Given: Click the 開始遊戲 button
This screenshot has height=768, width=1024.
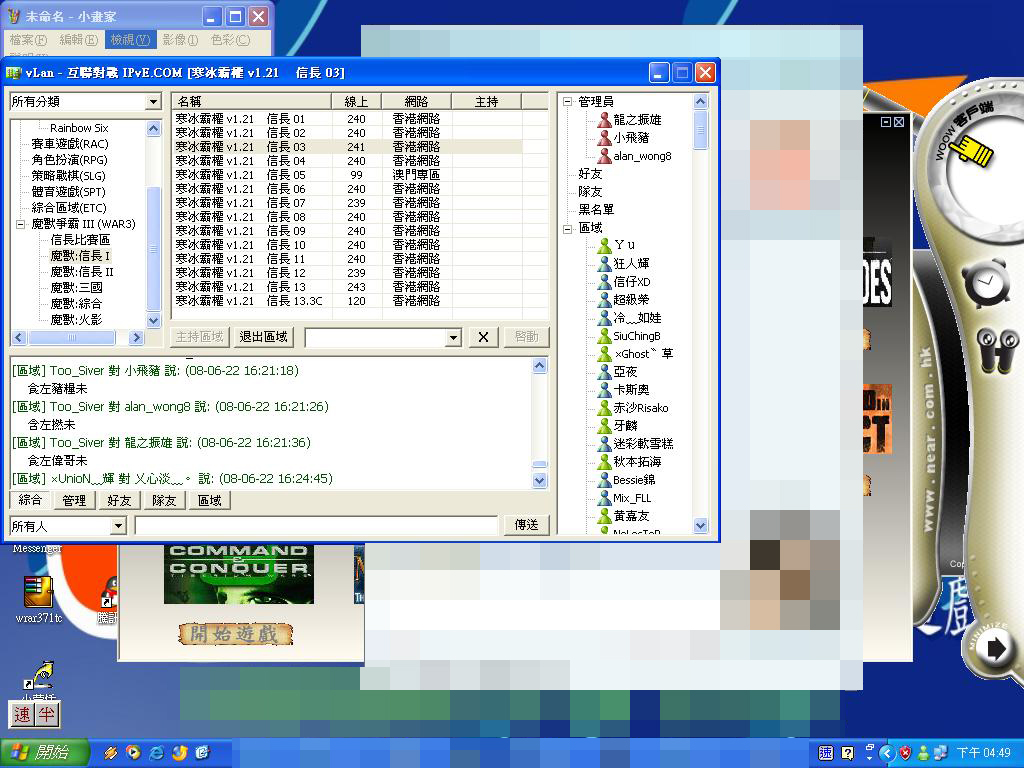Looking at the screenshot, I should (236, 635).
